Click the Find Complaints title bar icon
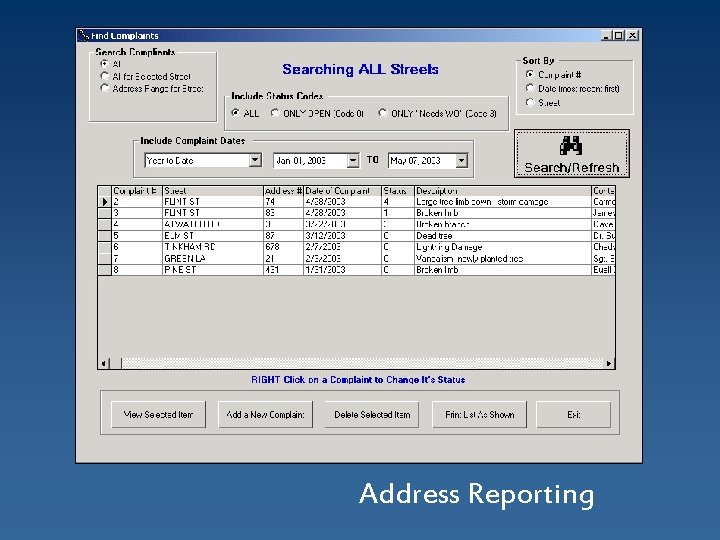Image resolution: width=720 pixels, height=540 pixels. [x=83, y=35]
